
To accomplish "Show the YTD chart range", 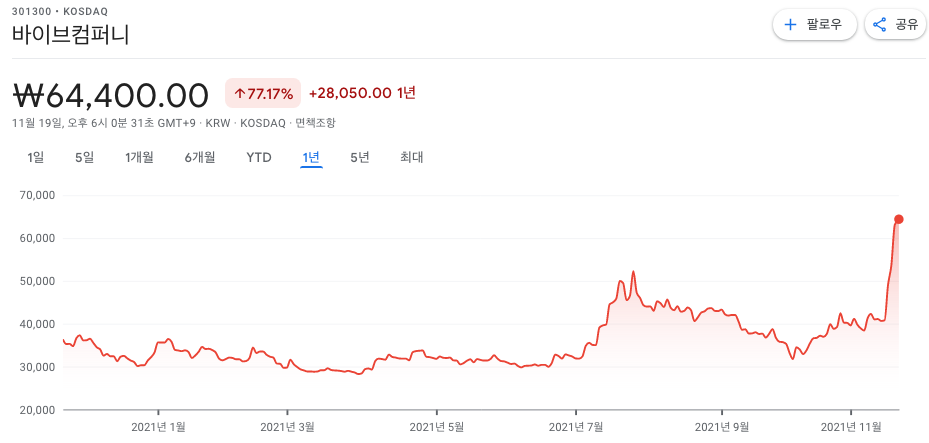I will 259,158.
